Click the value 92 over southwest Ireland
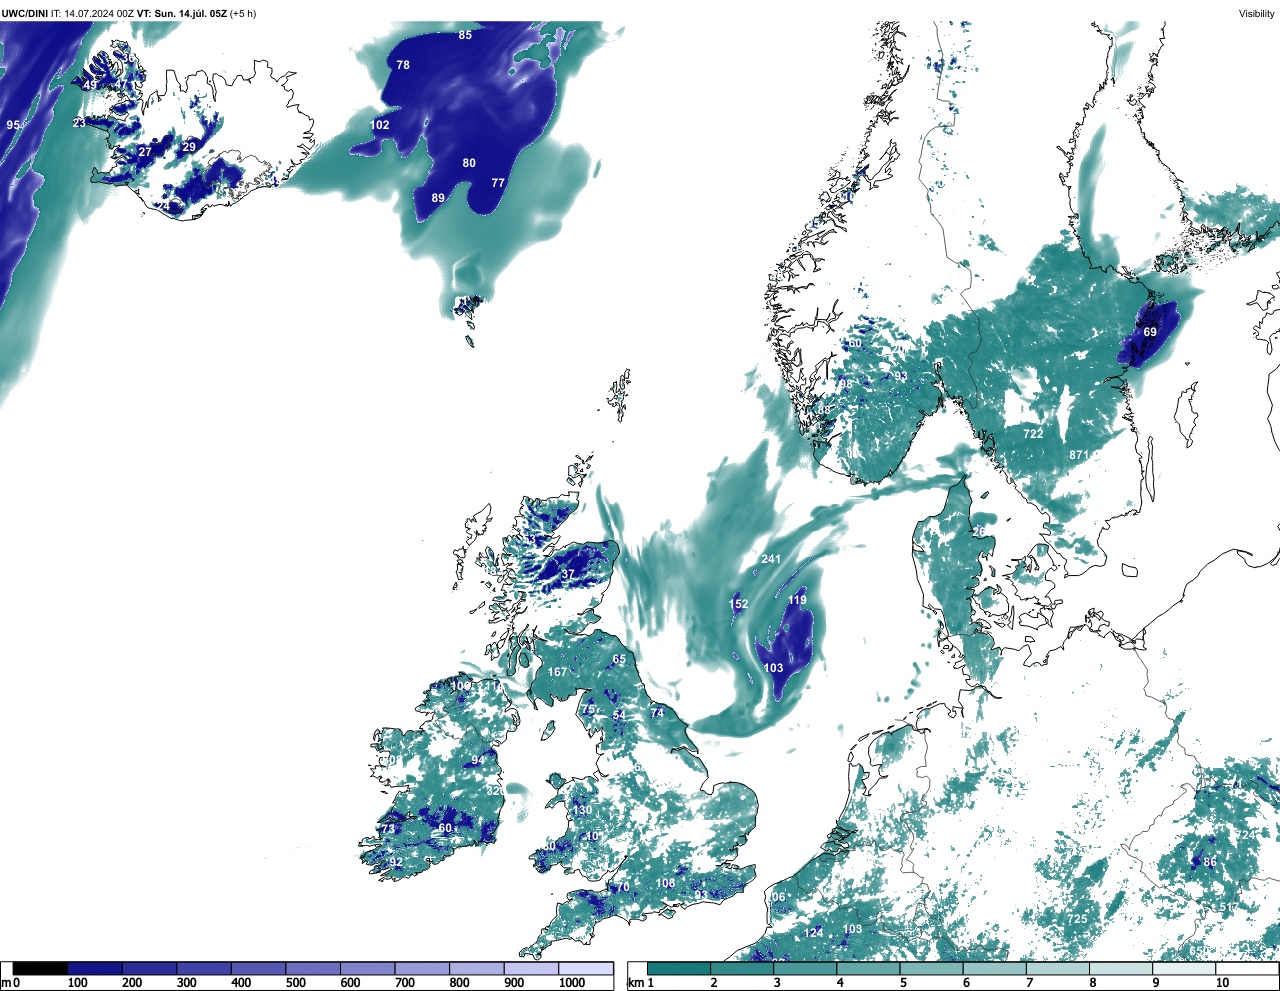The image size is (1280, 991). coord(396,862)
